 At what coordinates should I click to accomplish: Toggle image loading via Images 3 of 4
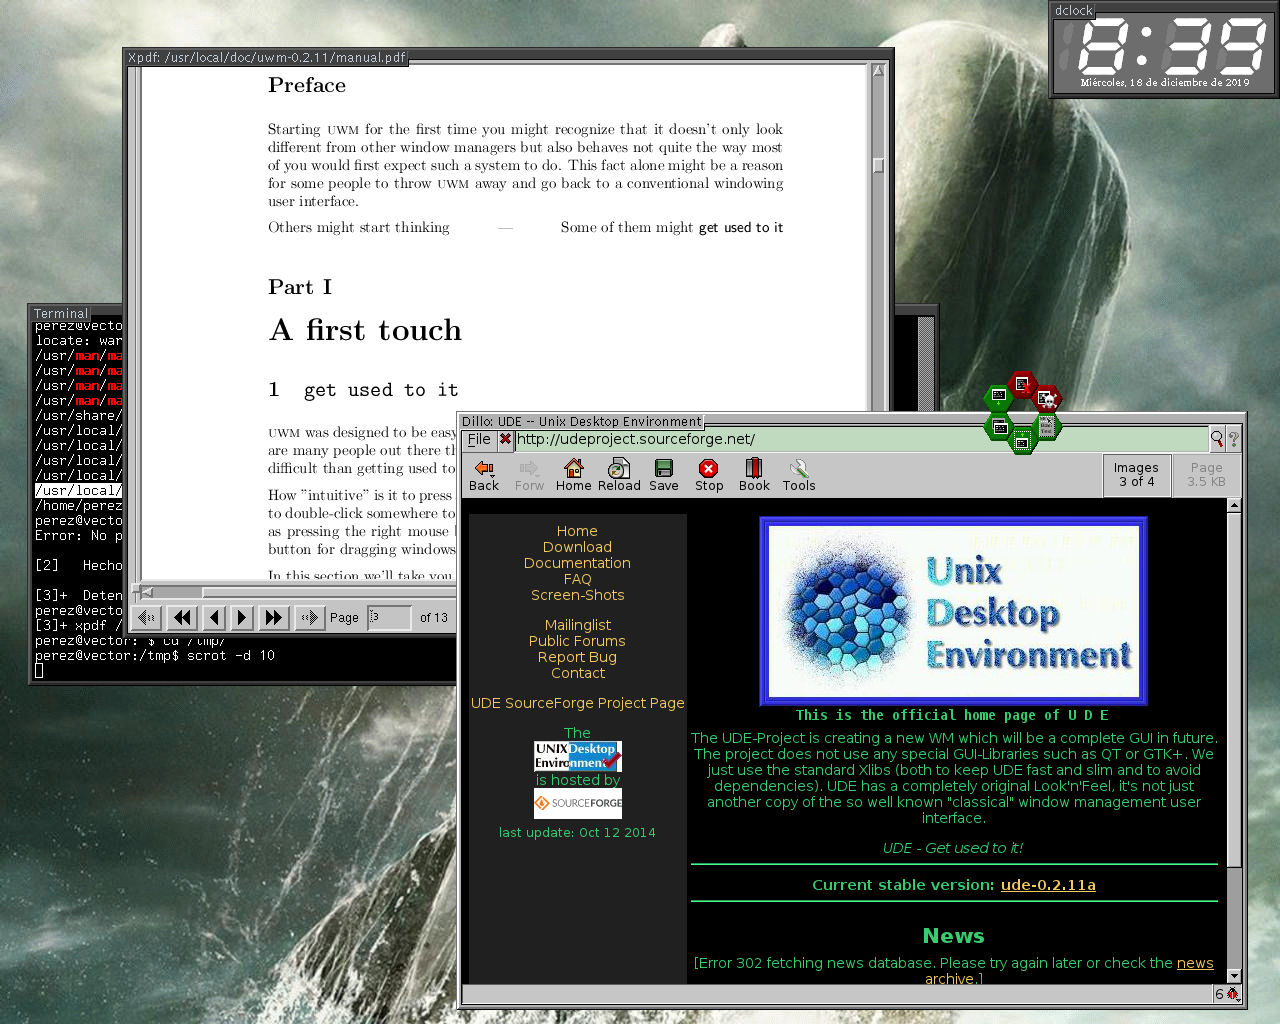(1136, 475)
